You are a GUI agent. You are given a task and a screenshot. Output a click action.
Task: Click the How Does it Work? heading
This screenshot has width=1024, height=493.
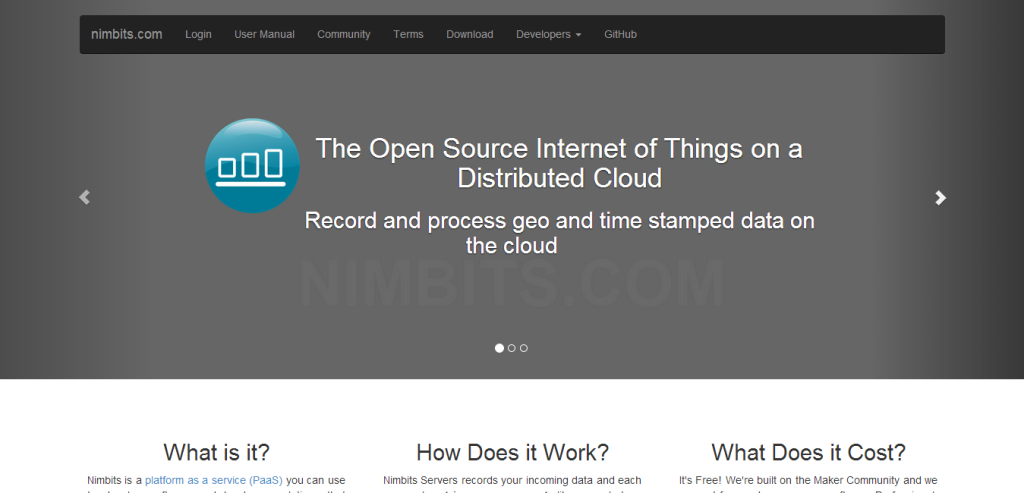pyautogui.click(x=512, y=452)
